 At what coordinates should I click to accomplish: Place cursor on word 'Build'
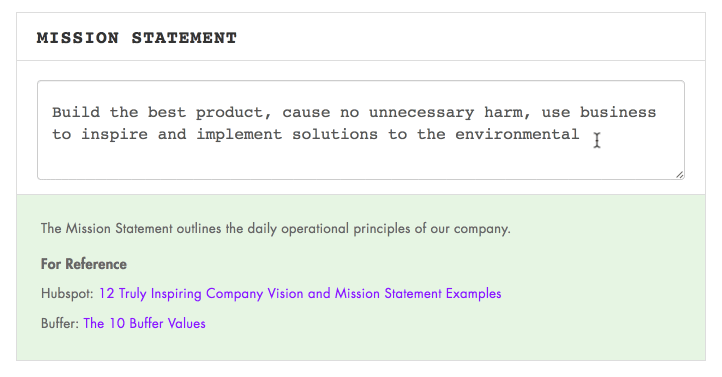coord(76,112)
